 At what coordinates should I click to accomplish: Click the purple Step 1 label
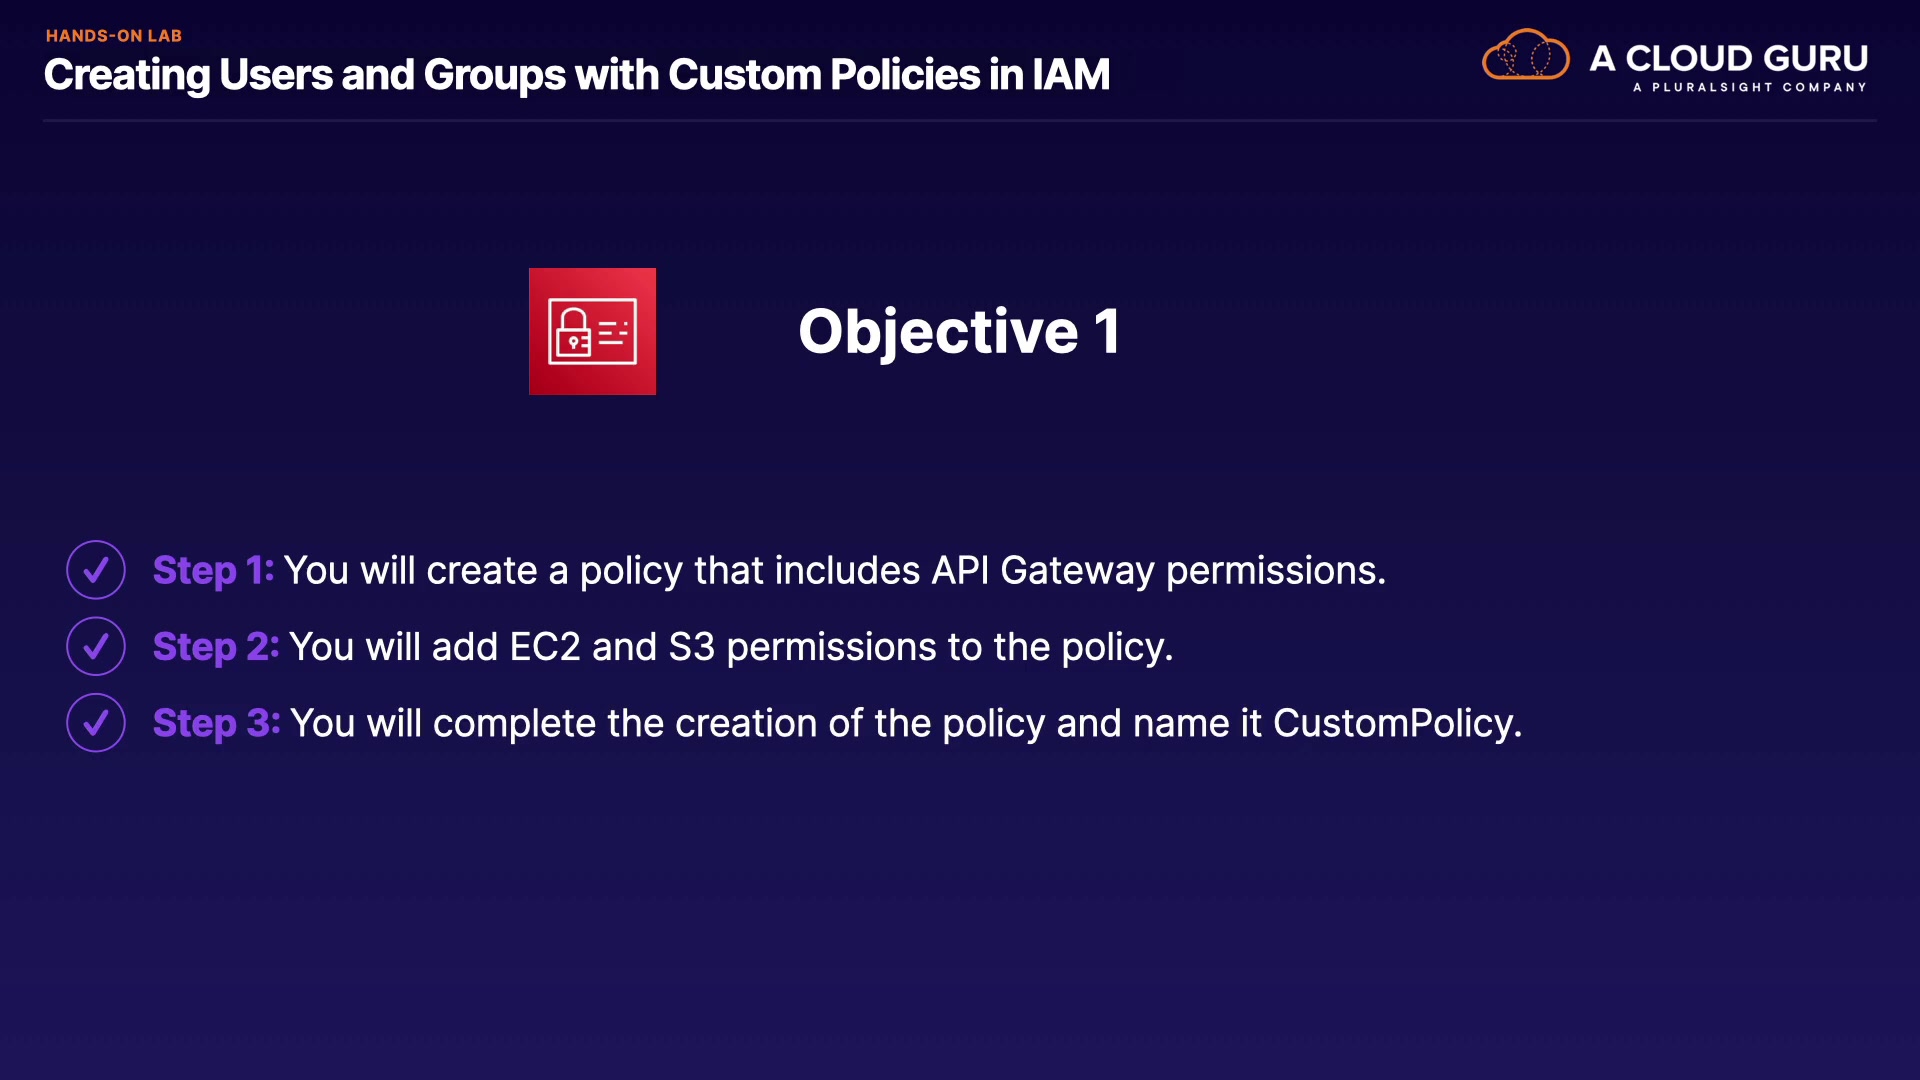coord(213,570)
